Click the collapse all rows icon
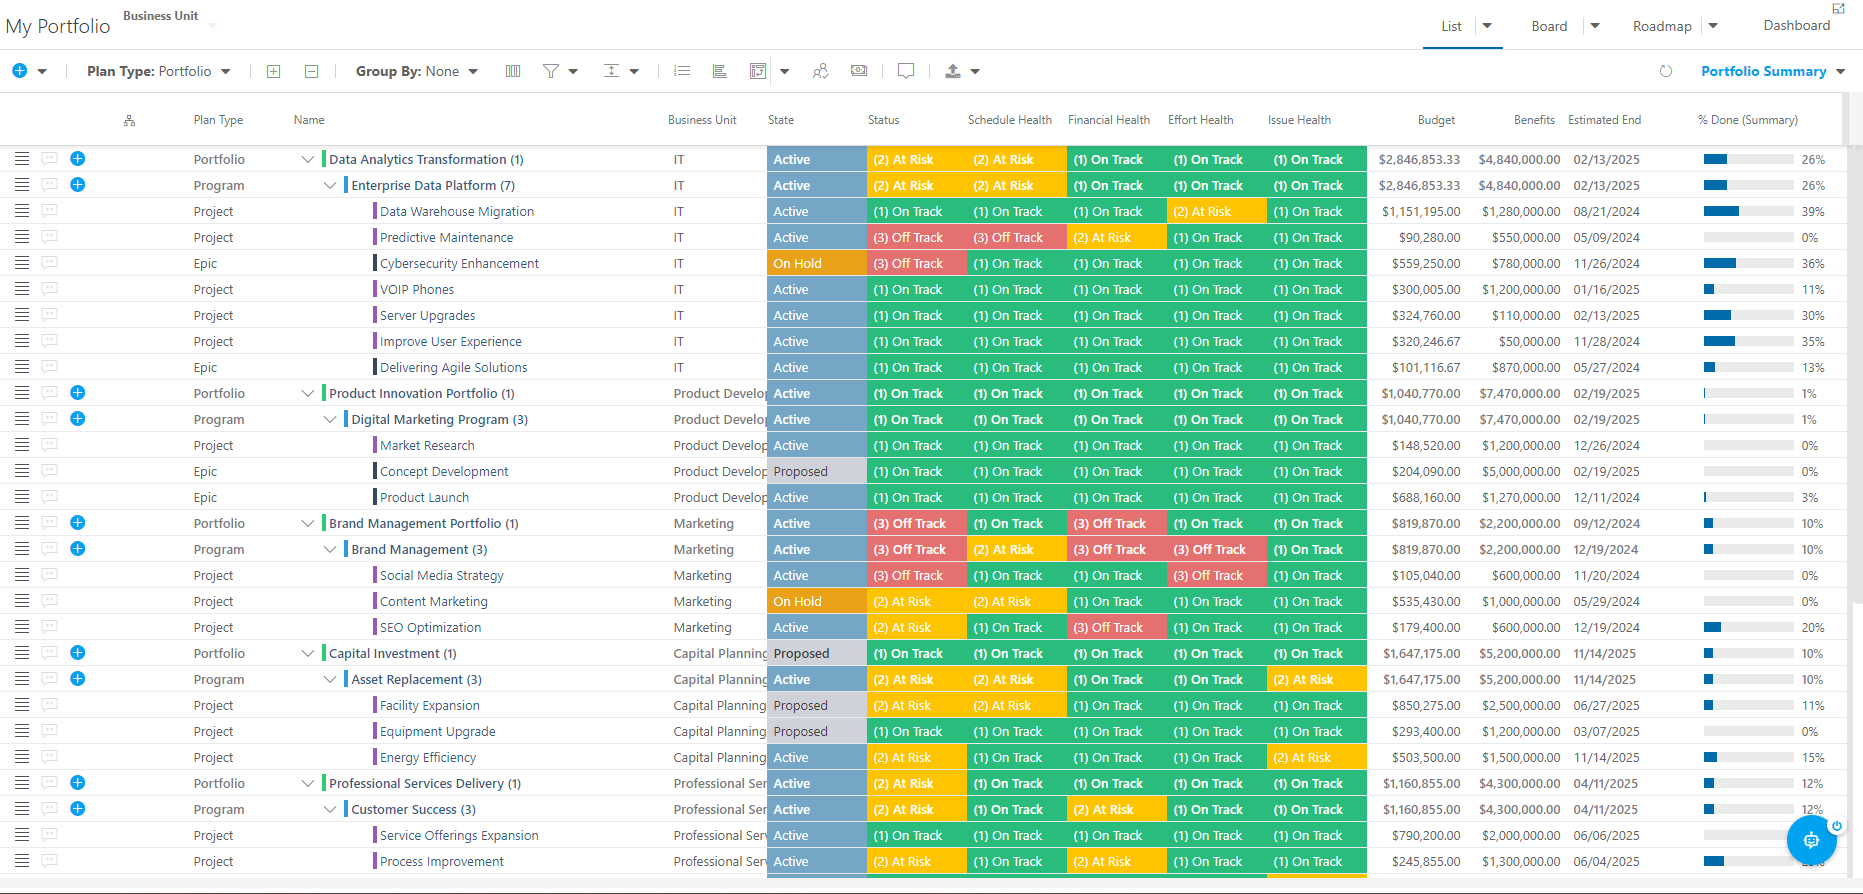 (x=311, y=71)
